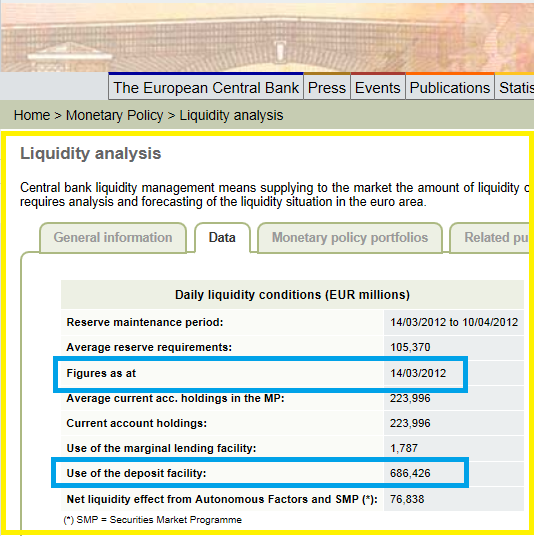Open the Events navigation item

click(378, 88)
